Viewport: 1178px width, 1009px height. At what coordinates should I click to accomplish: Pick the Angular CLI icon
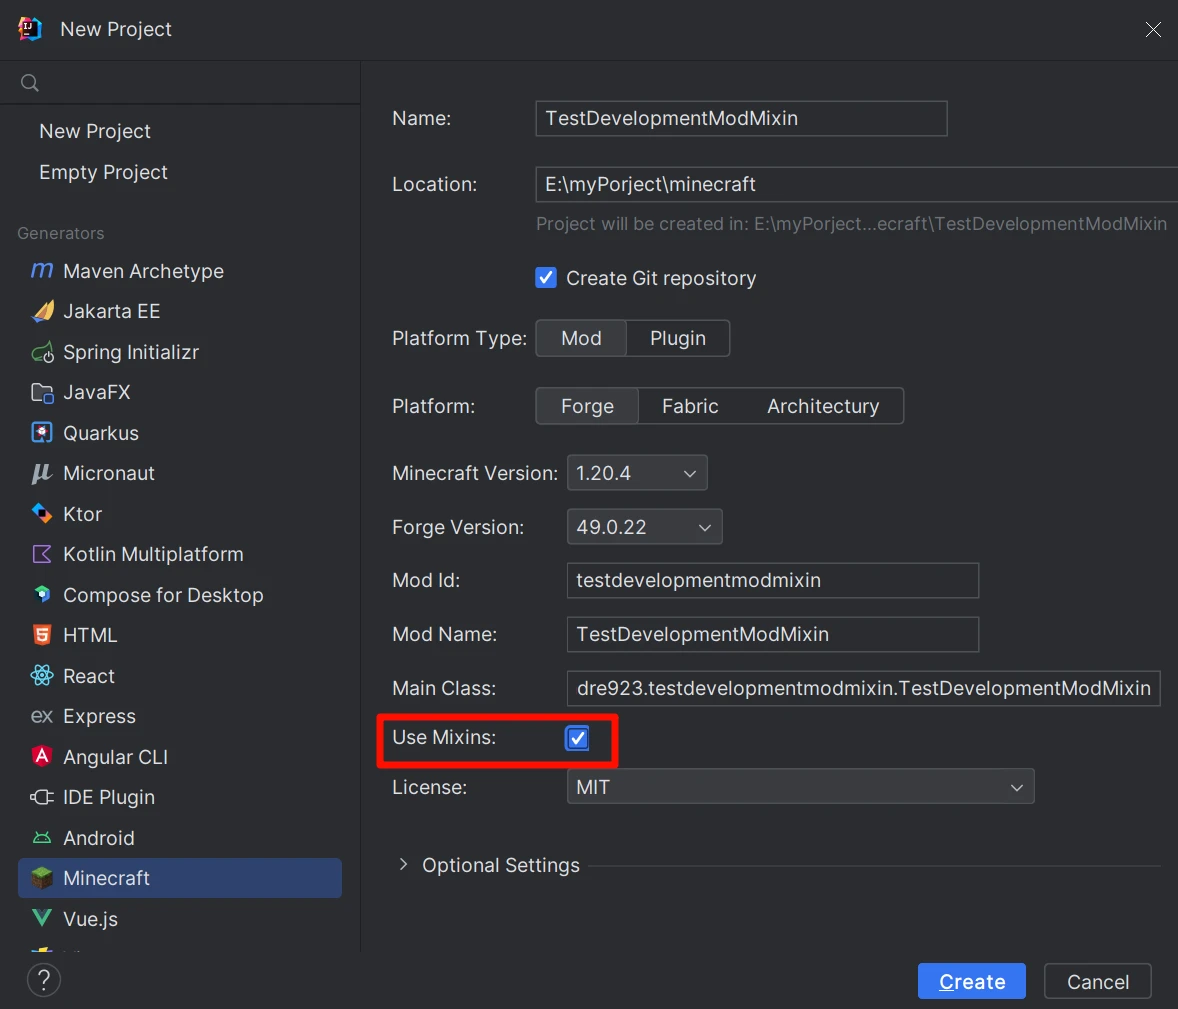[42, 757]
